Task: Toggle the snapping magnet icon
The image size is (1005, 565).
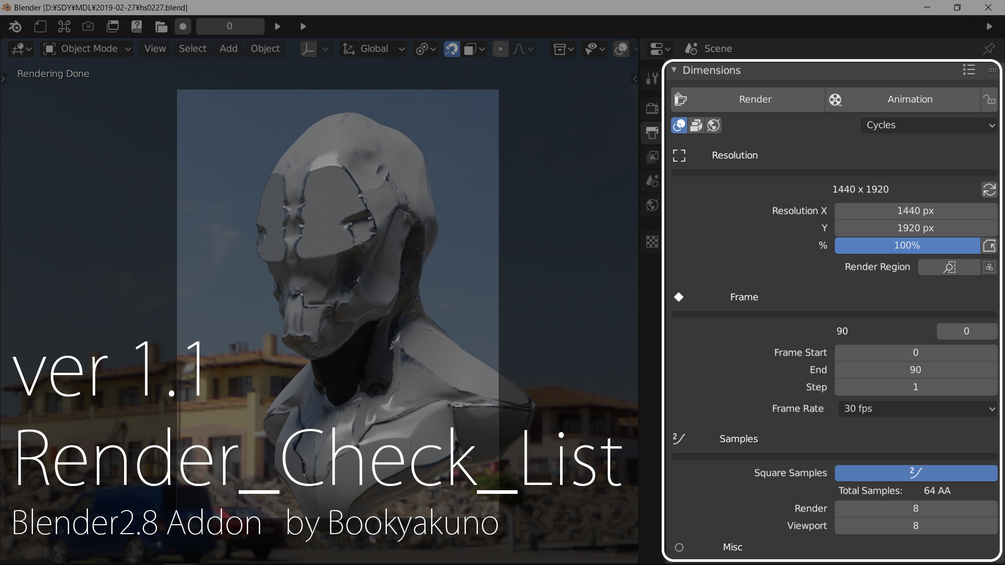Action: [x=452, y=49]
